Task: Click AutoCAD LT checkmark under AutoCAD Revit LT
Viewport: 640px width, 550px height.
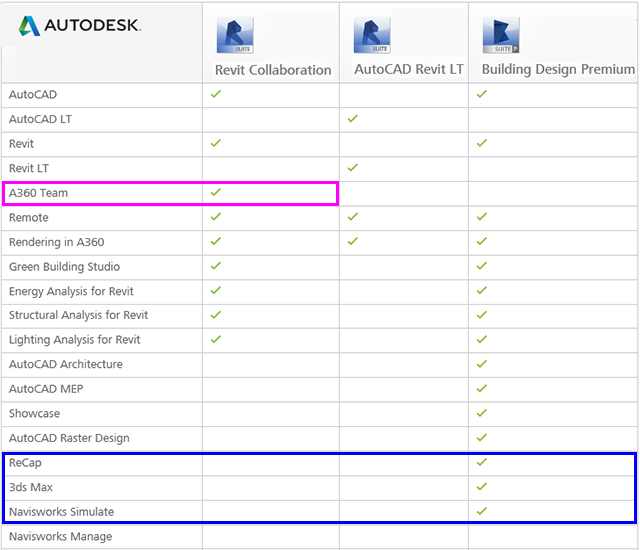Action: [x=353, y=118]
